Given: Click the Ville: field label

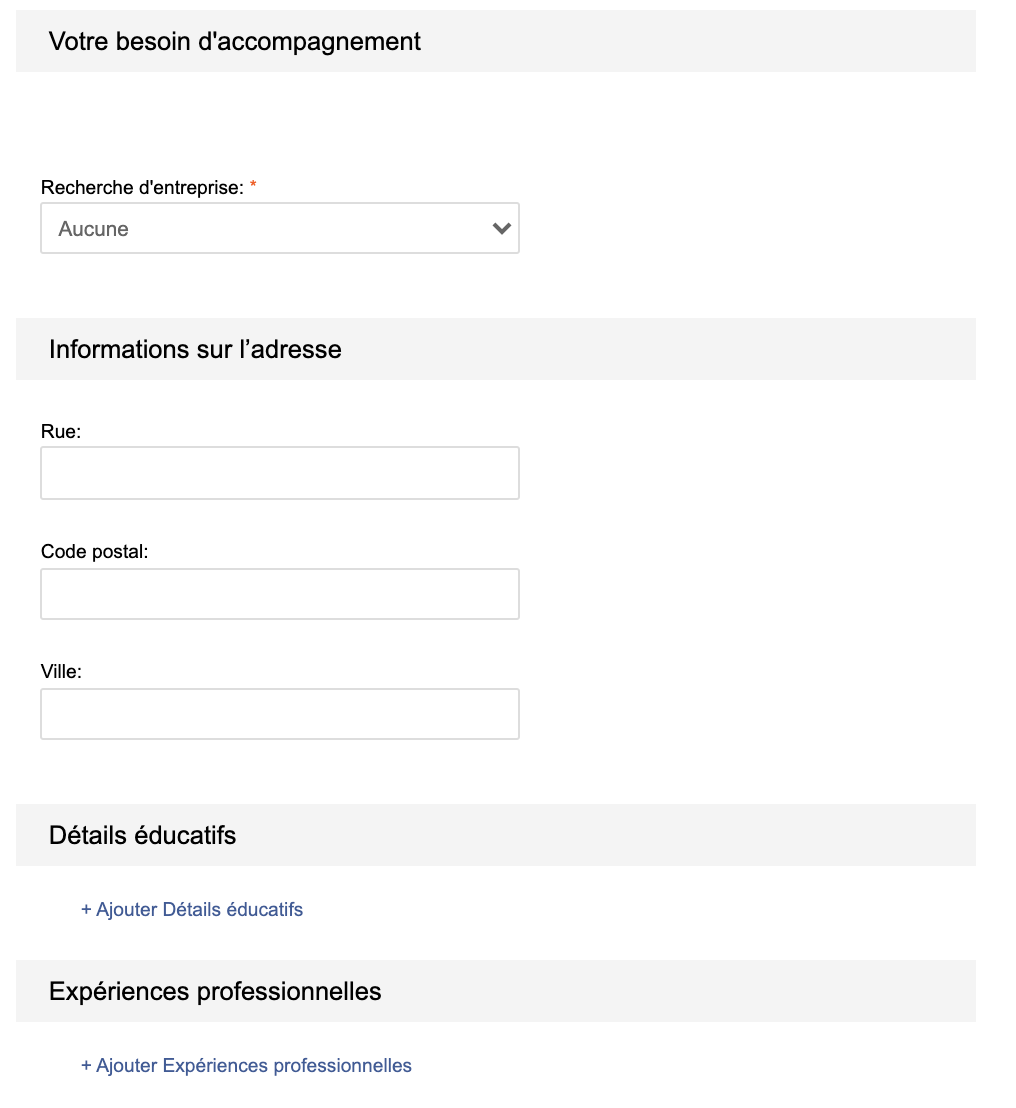Looking at the screenshot, I should 61,672.
